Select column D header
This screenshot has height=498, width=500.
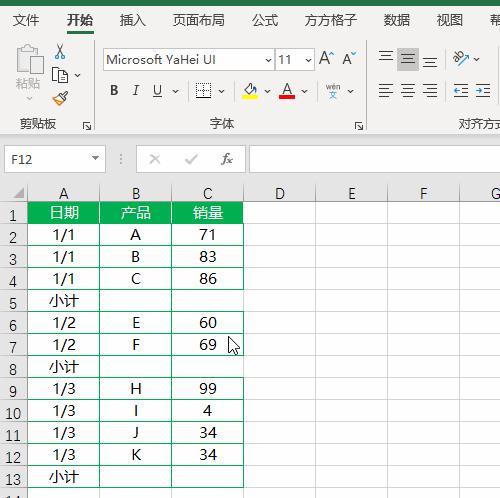click(280, 193)
